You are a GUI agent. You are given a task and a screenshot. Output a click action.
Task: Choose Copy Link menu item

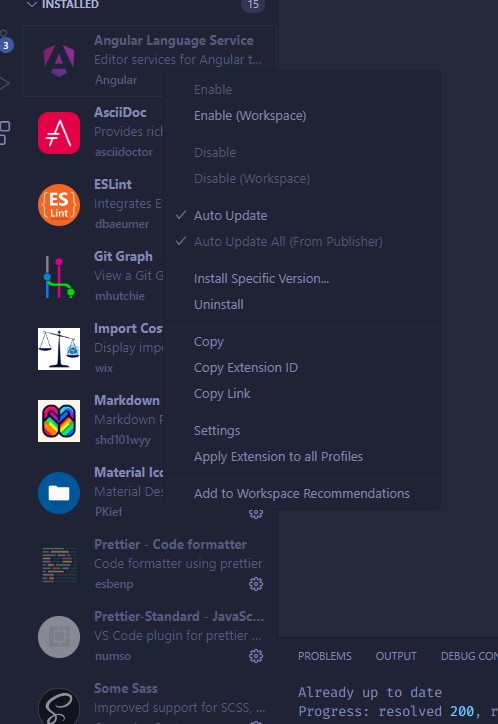[222, 393]
